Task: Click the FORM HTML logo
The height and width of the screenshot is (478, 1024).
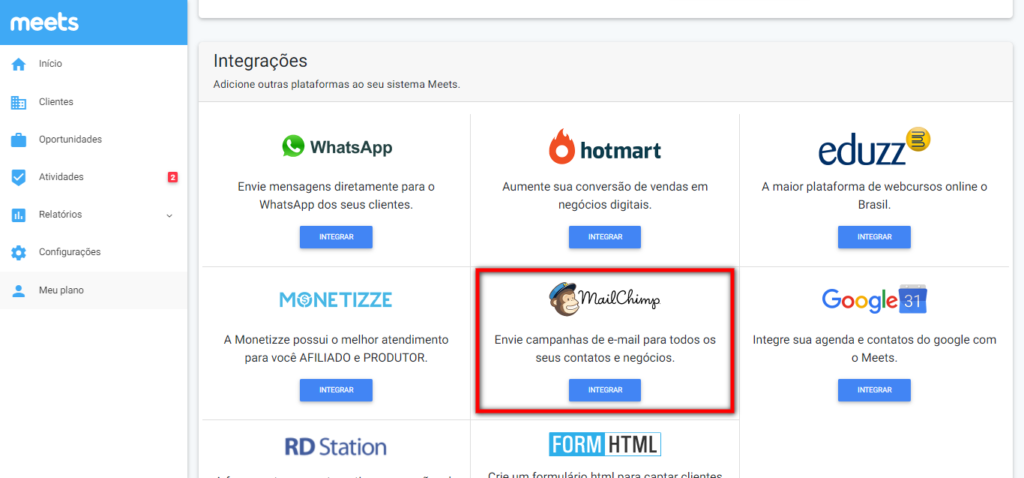Action: click(605, 444)
